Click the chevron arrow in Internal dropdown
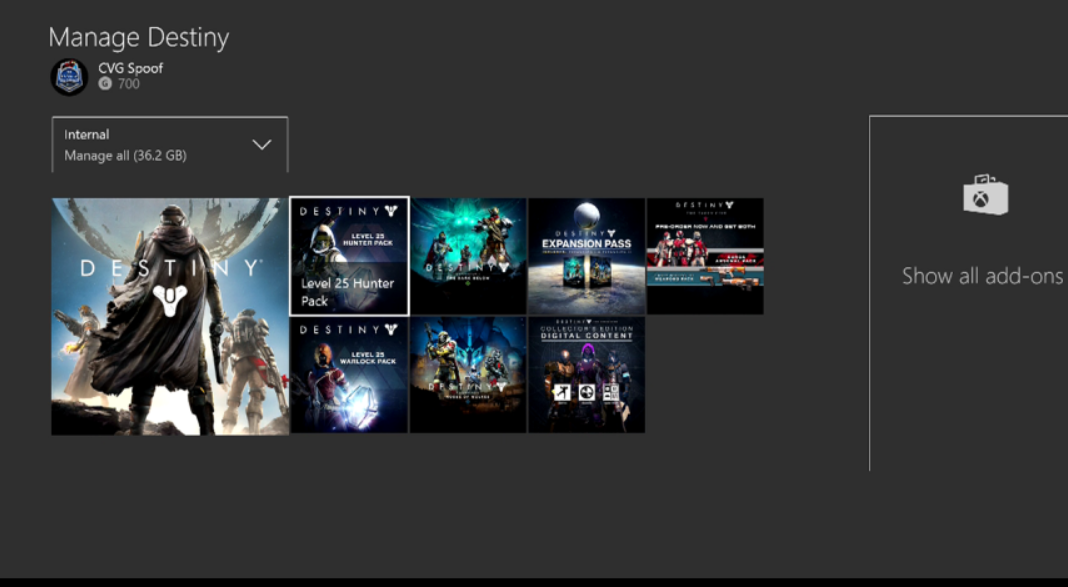Image resolution: width=1068 pixels, height=587 pixels. (262, 144)
